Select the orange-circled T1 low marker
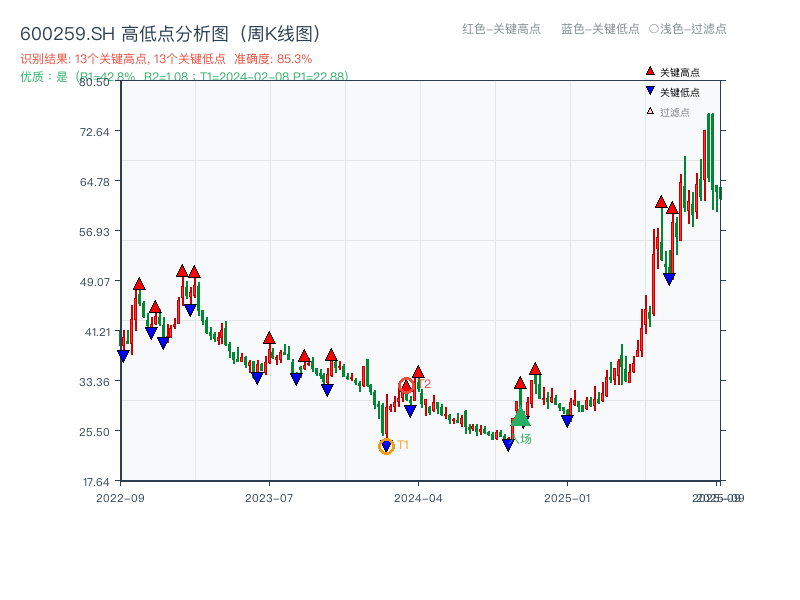800x600 pixels. [386, 446]
